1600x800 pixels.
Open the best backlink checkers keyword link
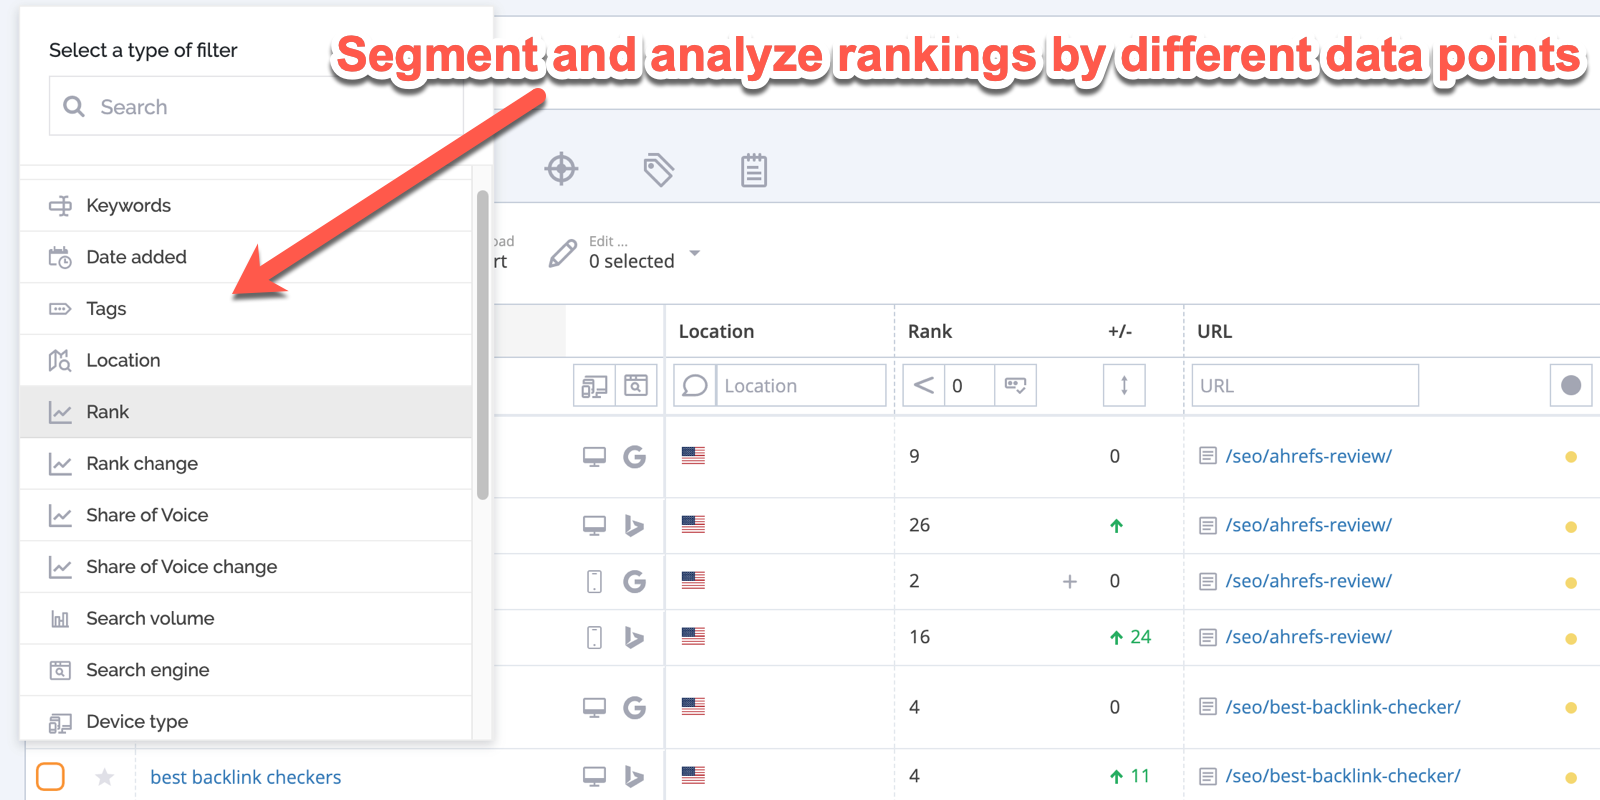(245, 777)
